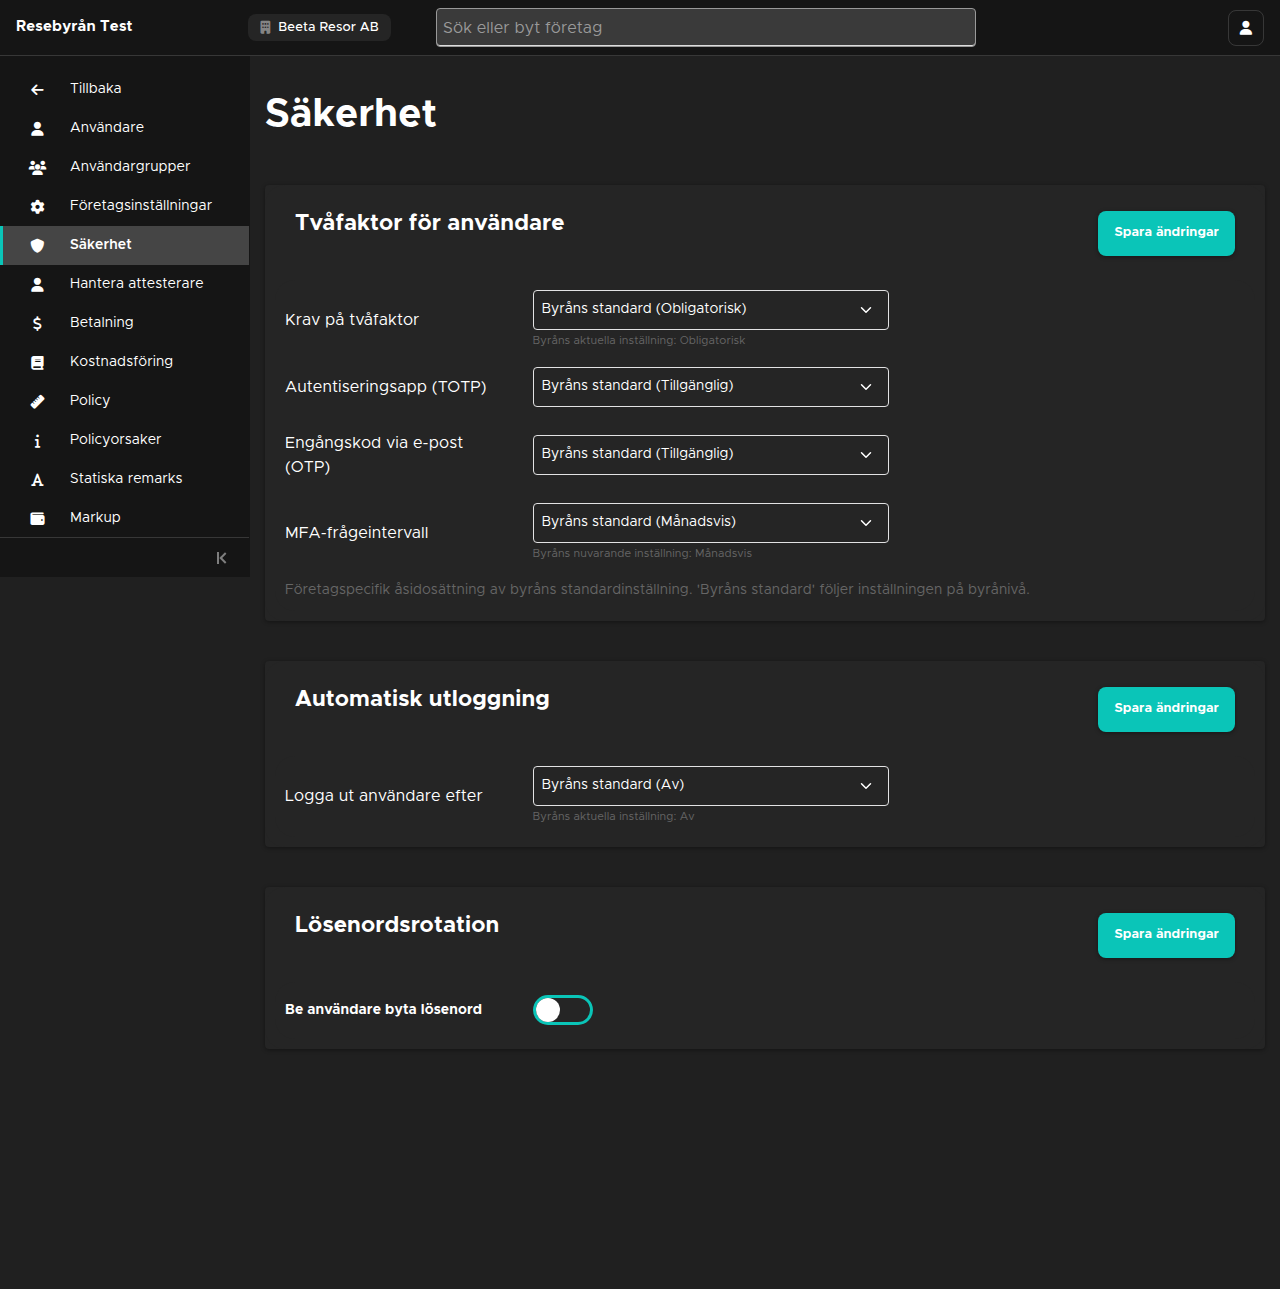
Task: Open the Autentiseringsapp (TOTP) dropdown
Action: pos(710,387)
